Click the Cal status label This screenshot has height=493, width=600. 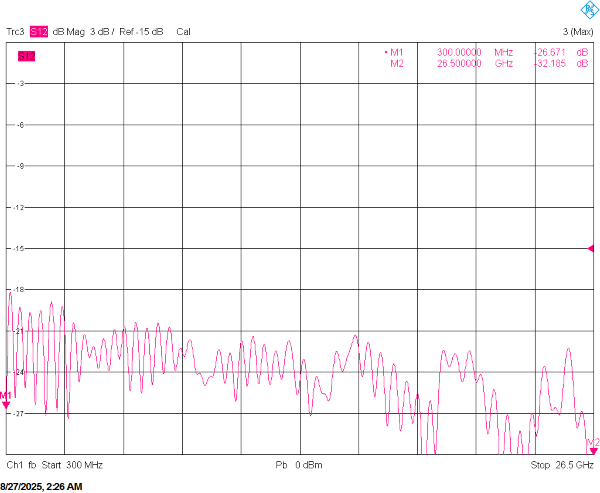[x=184, y=32]
